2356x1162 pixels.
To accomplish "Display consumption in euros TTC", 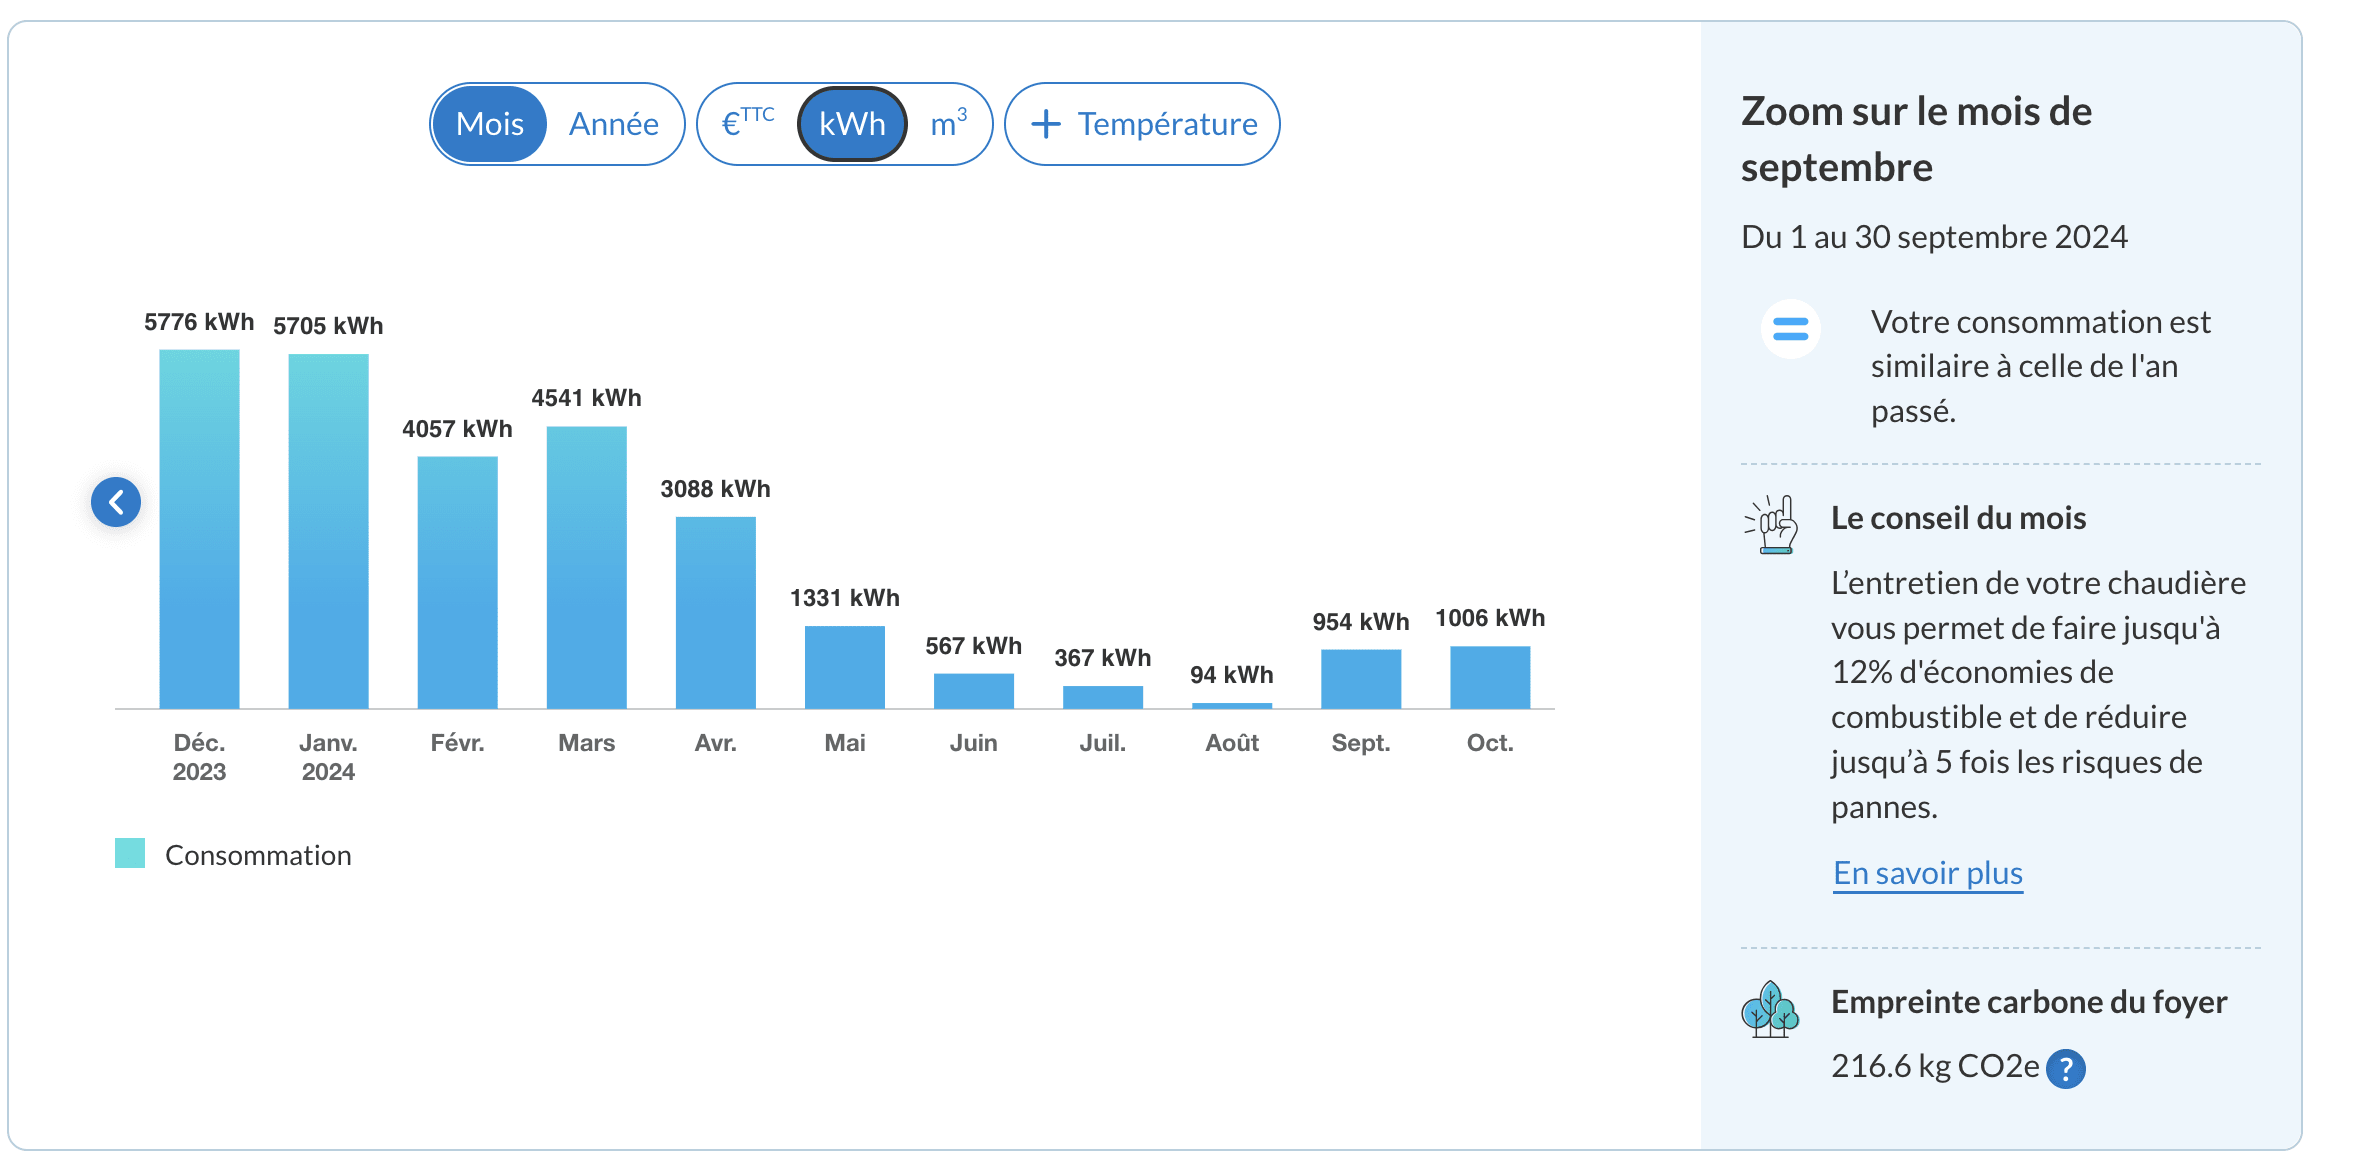I will 748,124.
